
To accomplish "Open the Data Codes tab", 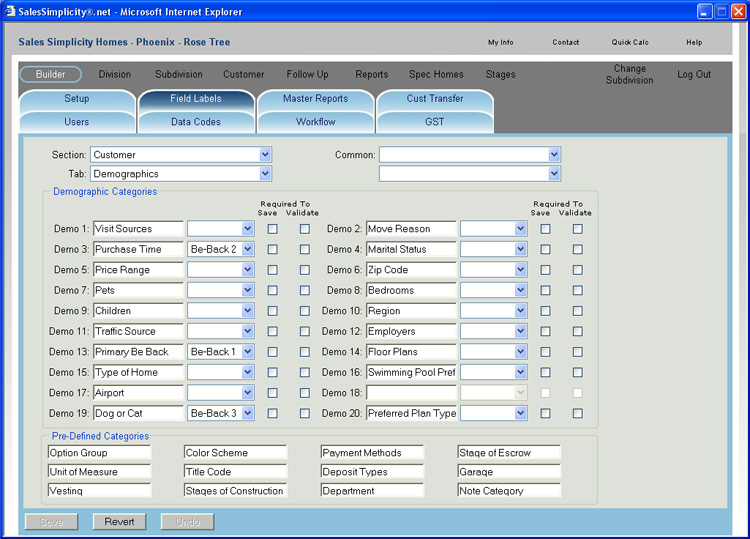I will tap(196, 122).
